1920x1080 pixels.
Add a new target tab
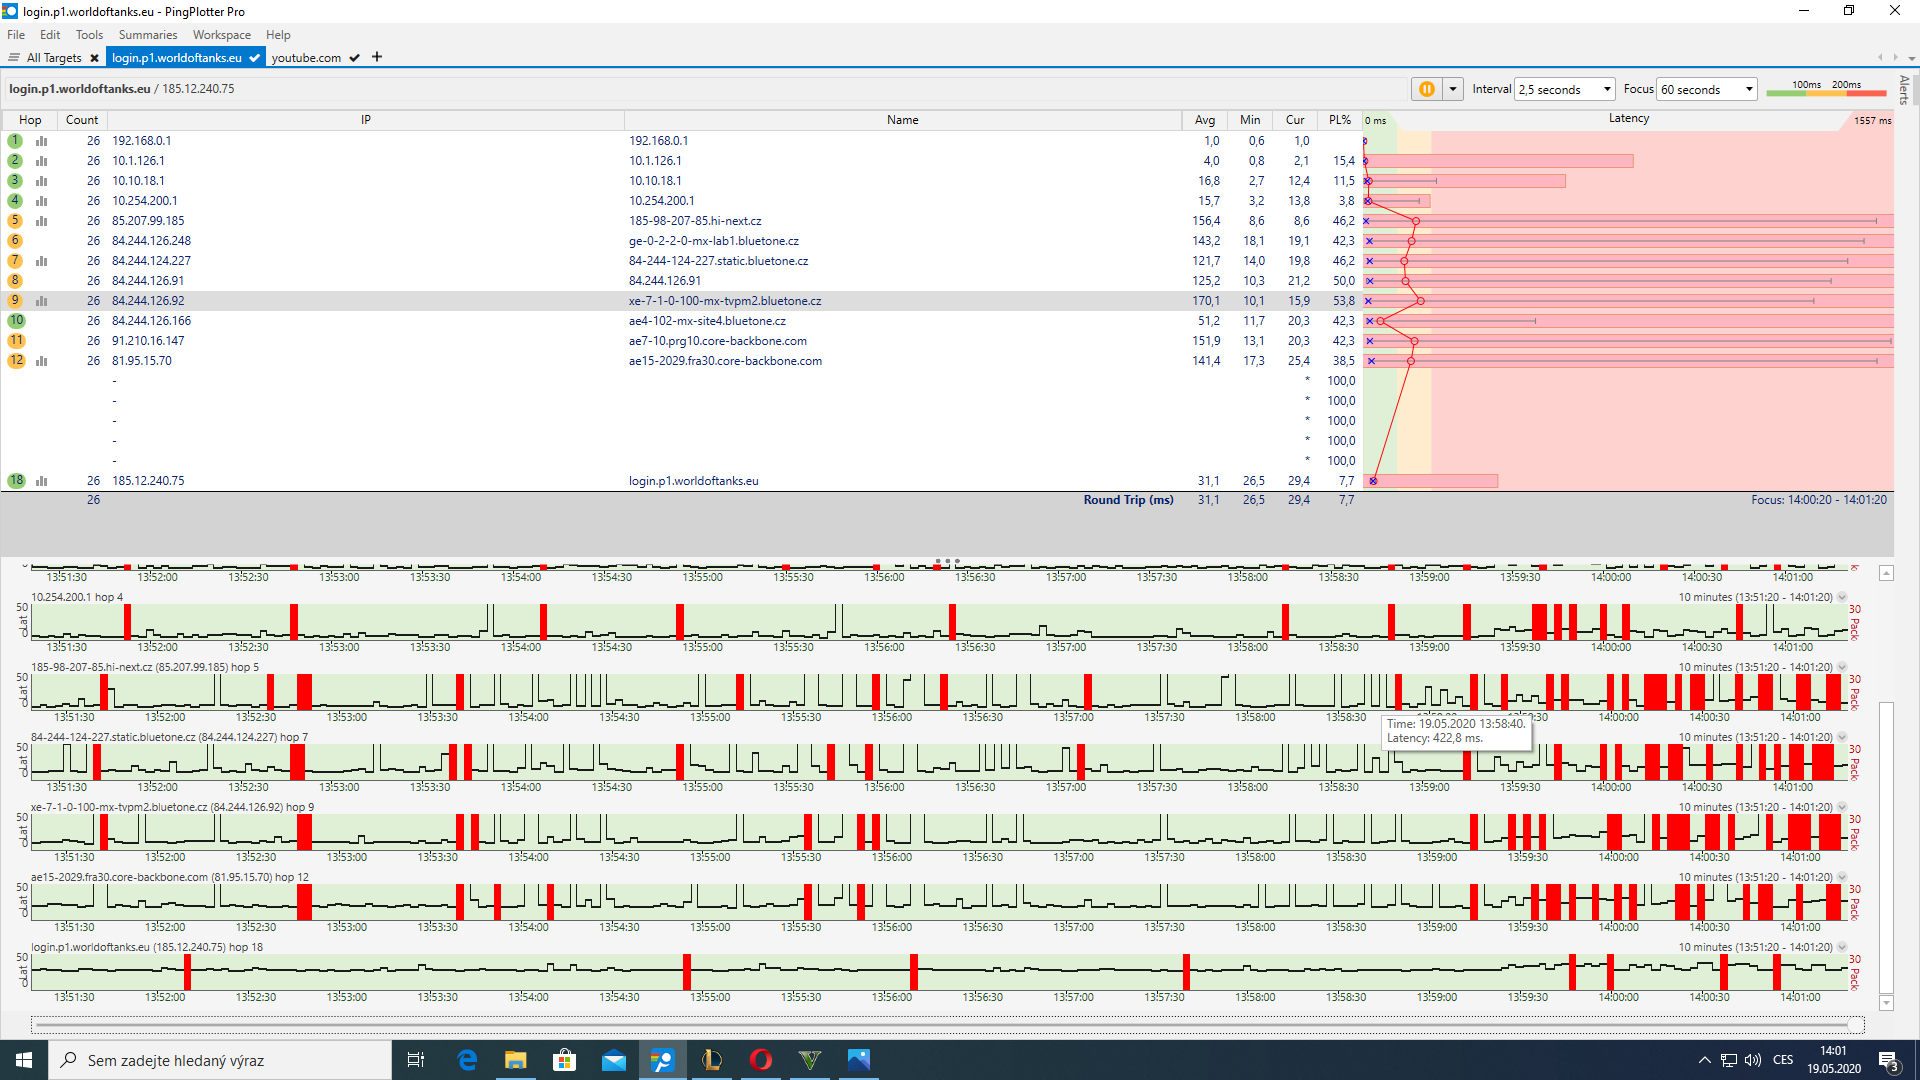(x=377, y=57)
